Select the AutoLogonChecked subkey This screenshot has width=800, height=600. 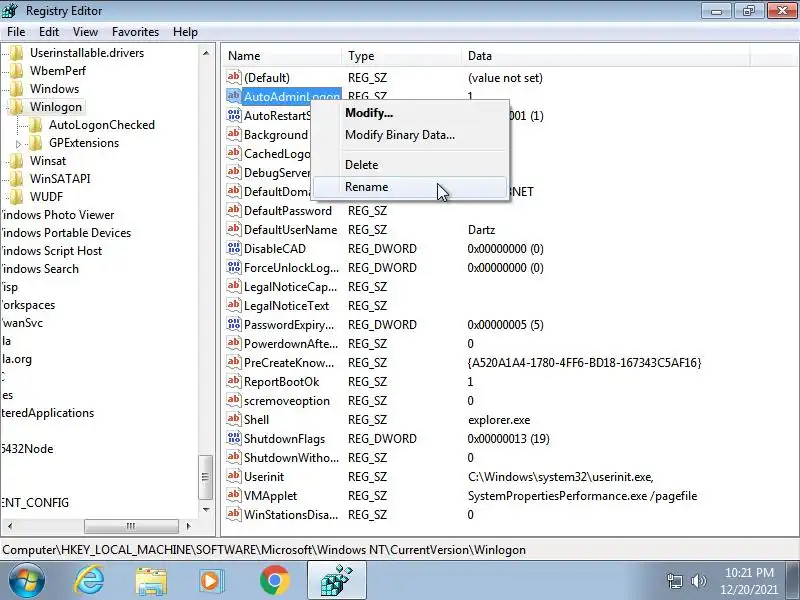[x=102, y=125]
